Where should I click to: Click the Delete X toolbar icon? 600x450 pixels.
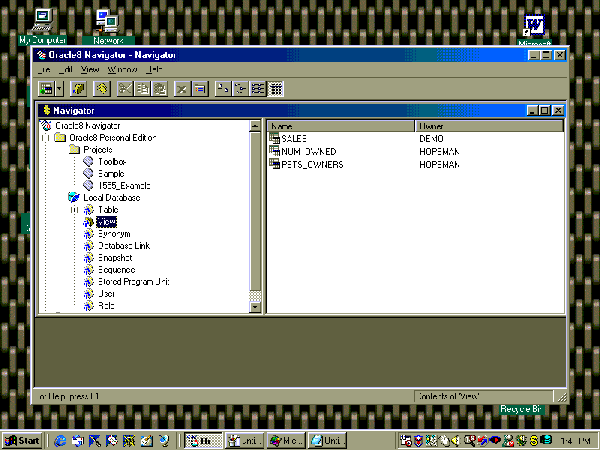[x=182, y=89]
